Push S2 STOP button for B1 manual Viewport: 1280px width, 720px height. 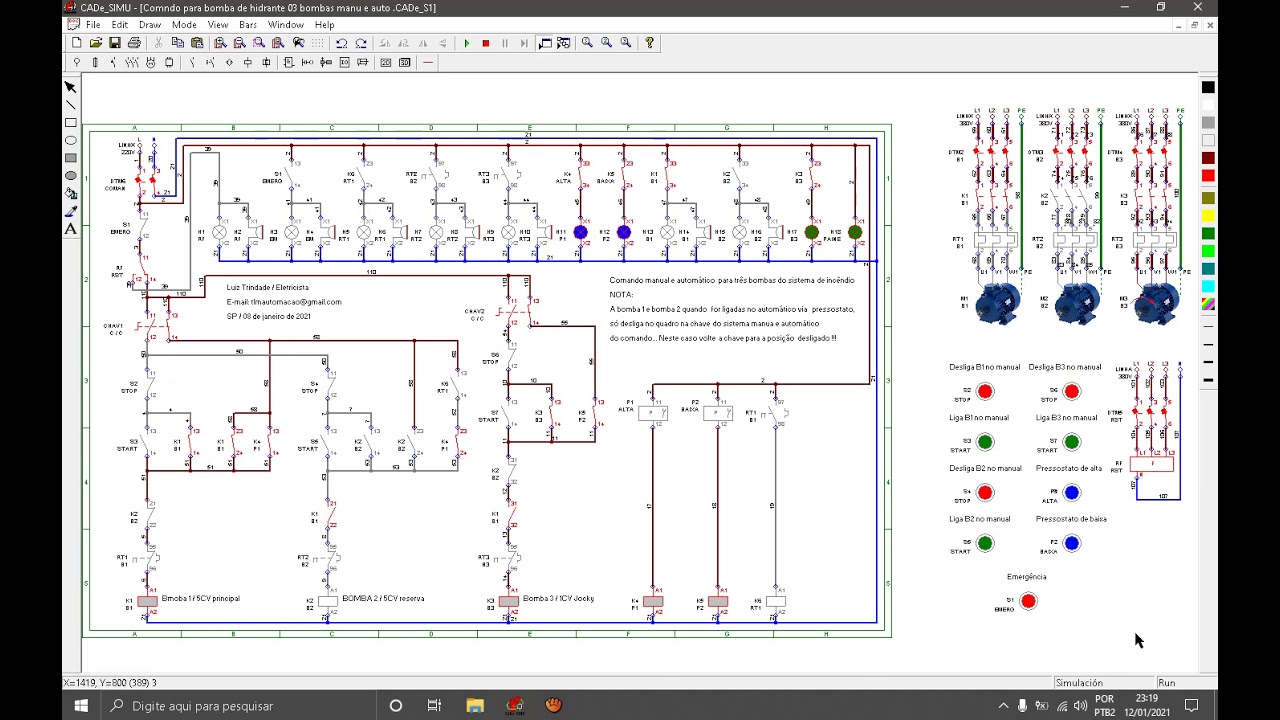pyautogui.click(x=985, y=391)
